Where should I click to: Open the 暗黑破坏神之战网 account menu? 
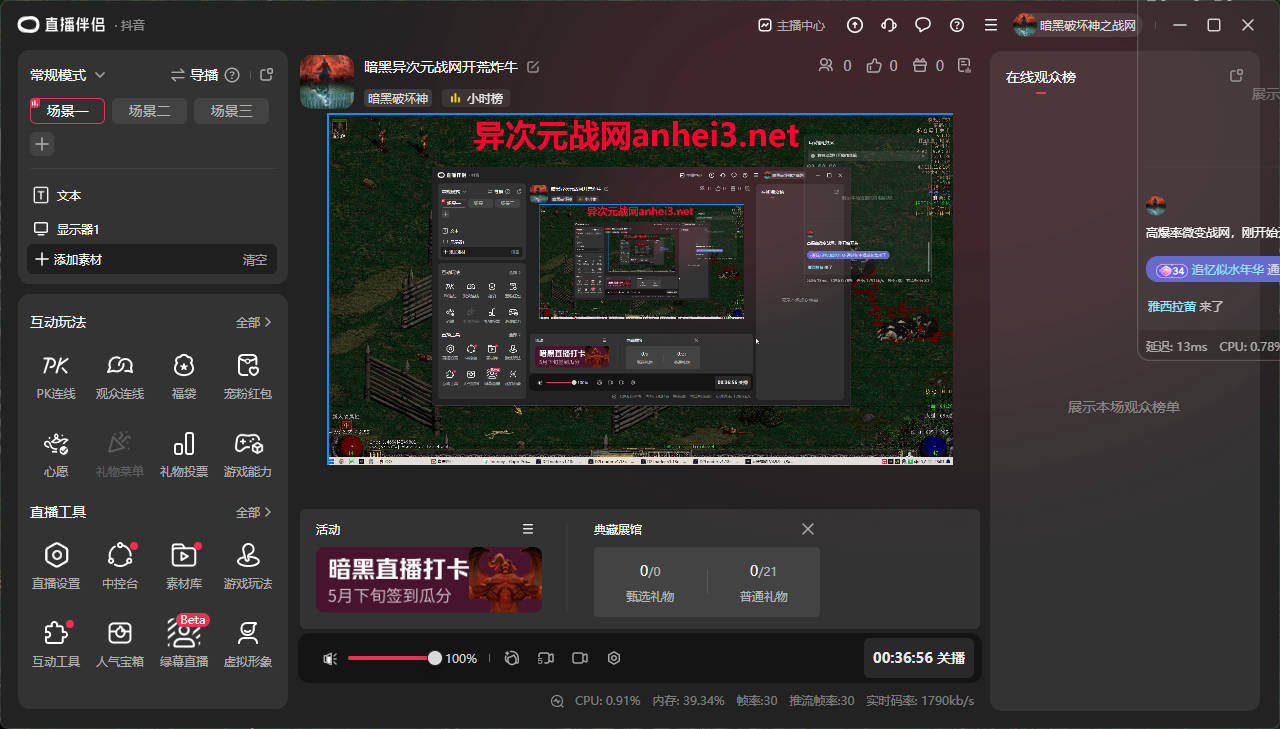pyautogui.click(x=1075, y=25)
